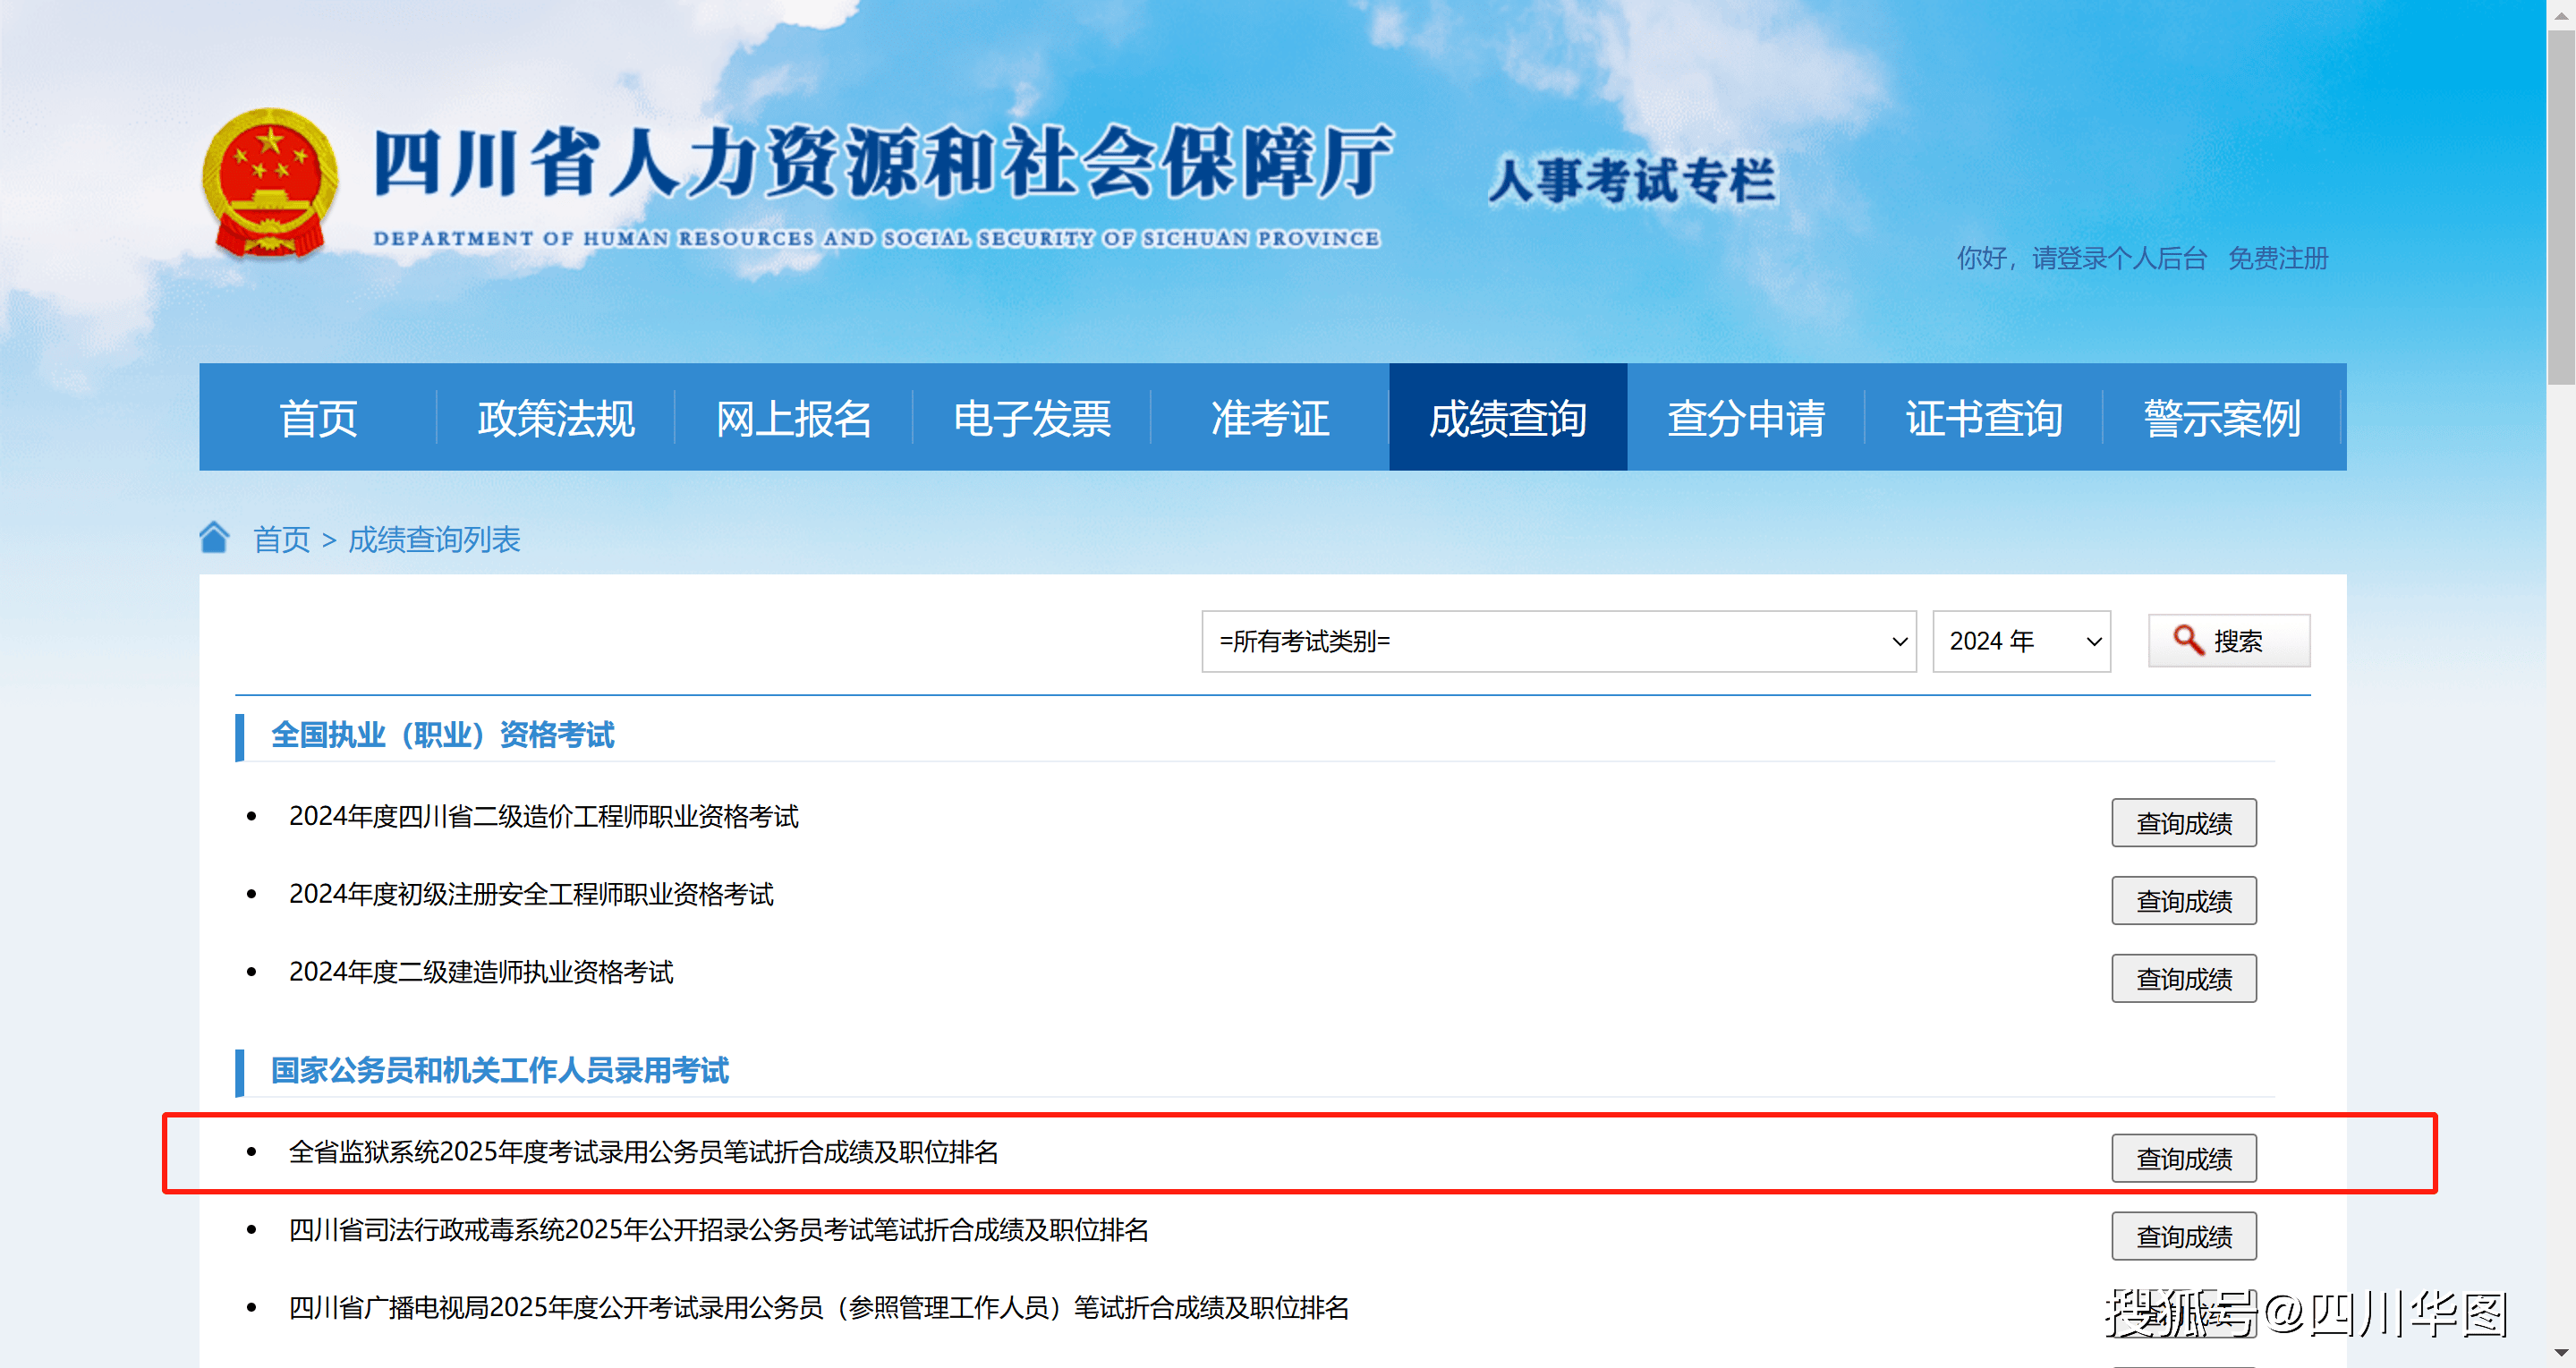
Task: Open the 电子发票 tab
Action: pyautogui.click(x=1032, y=418)
